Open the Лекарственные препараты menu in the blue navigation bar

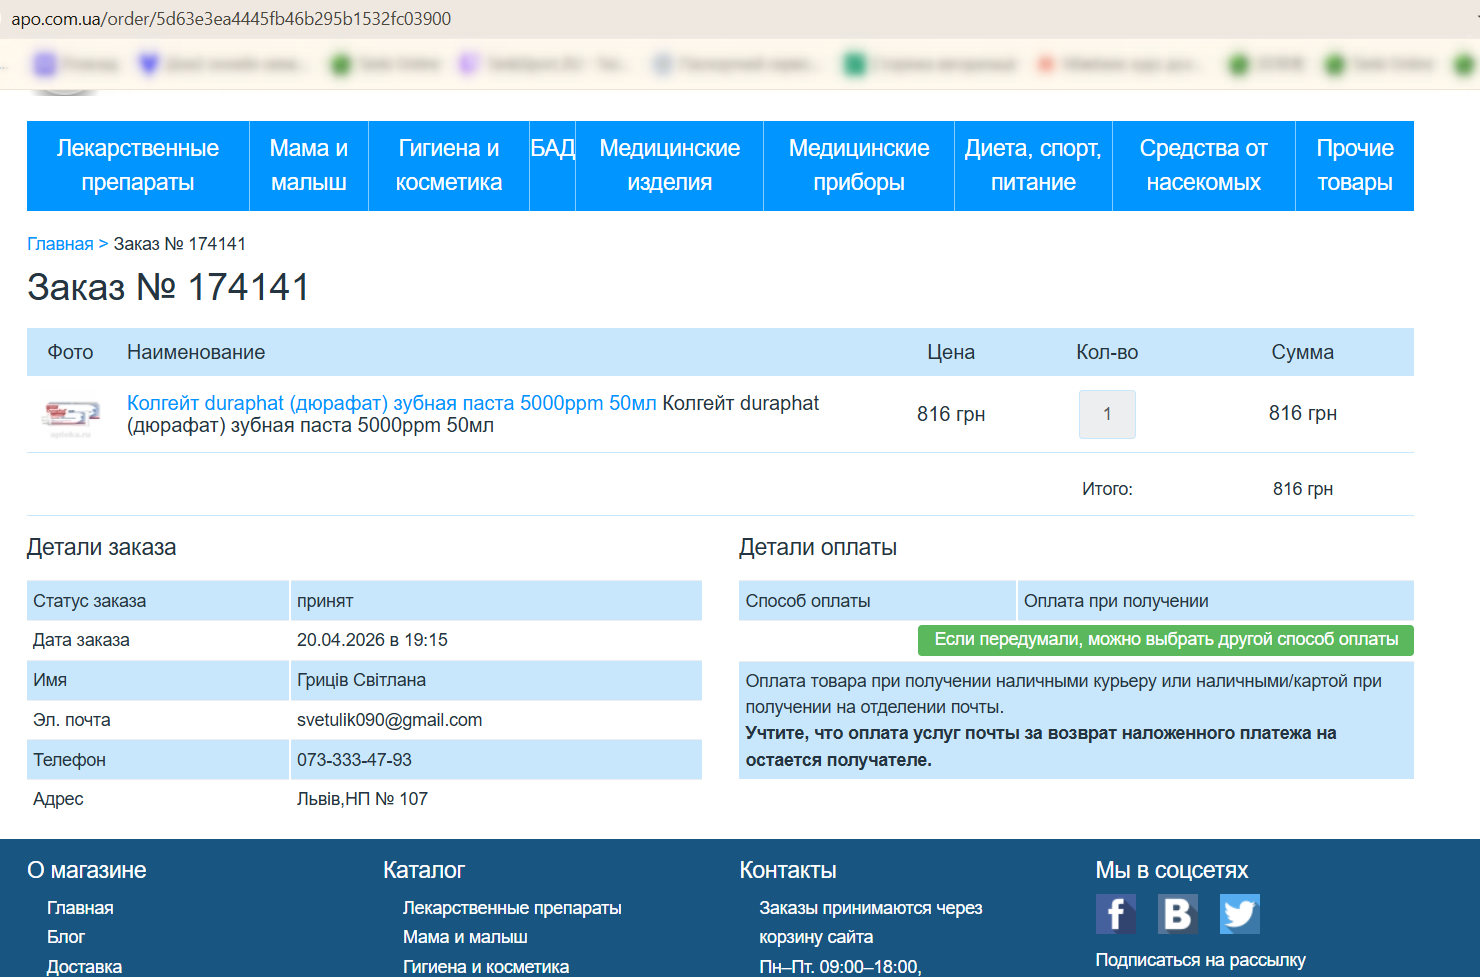click(x=138, y=166)
